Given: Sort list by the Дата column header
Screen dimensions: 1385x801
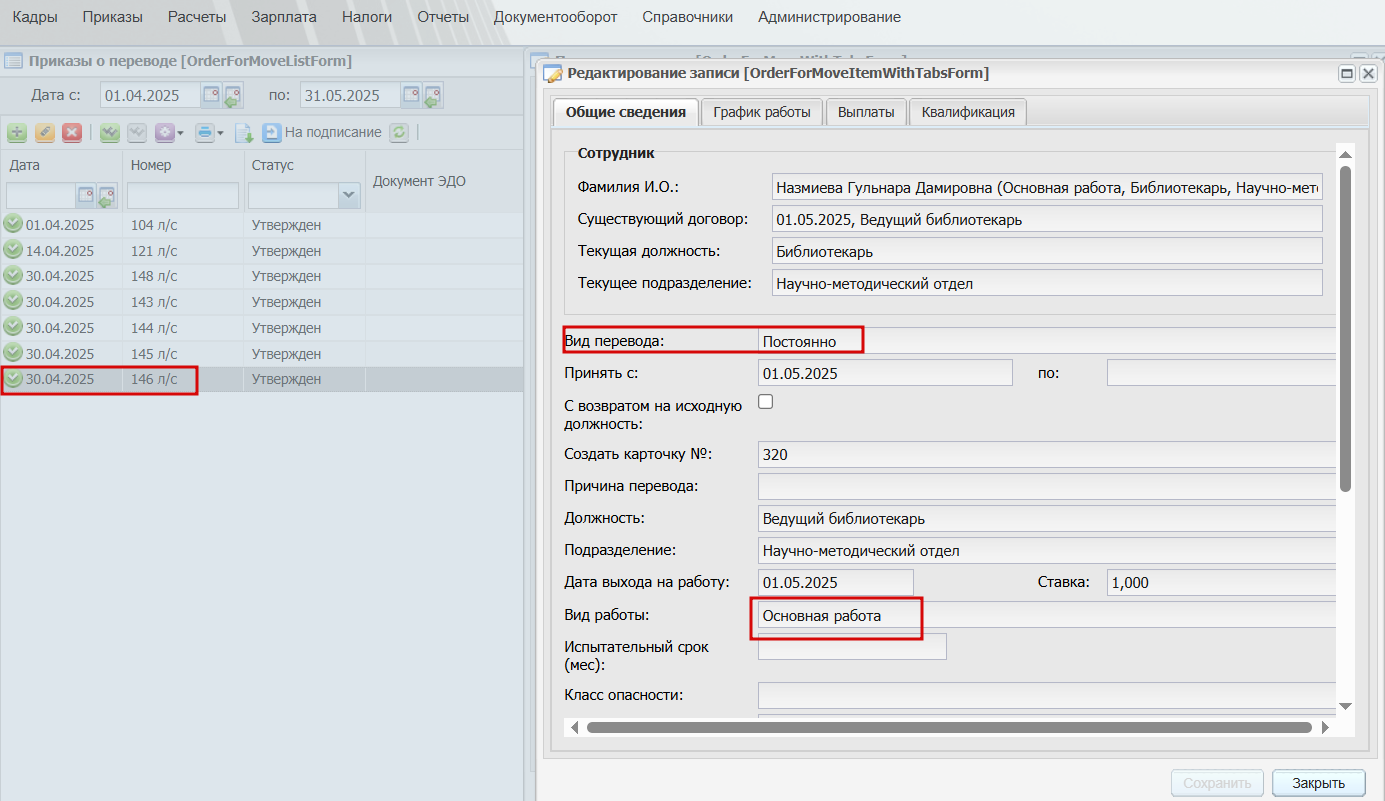Looking at the screenshot, I should (x=61, y=165).
